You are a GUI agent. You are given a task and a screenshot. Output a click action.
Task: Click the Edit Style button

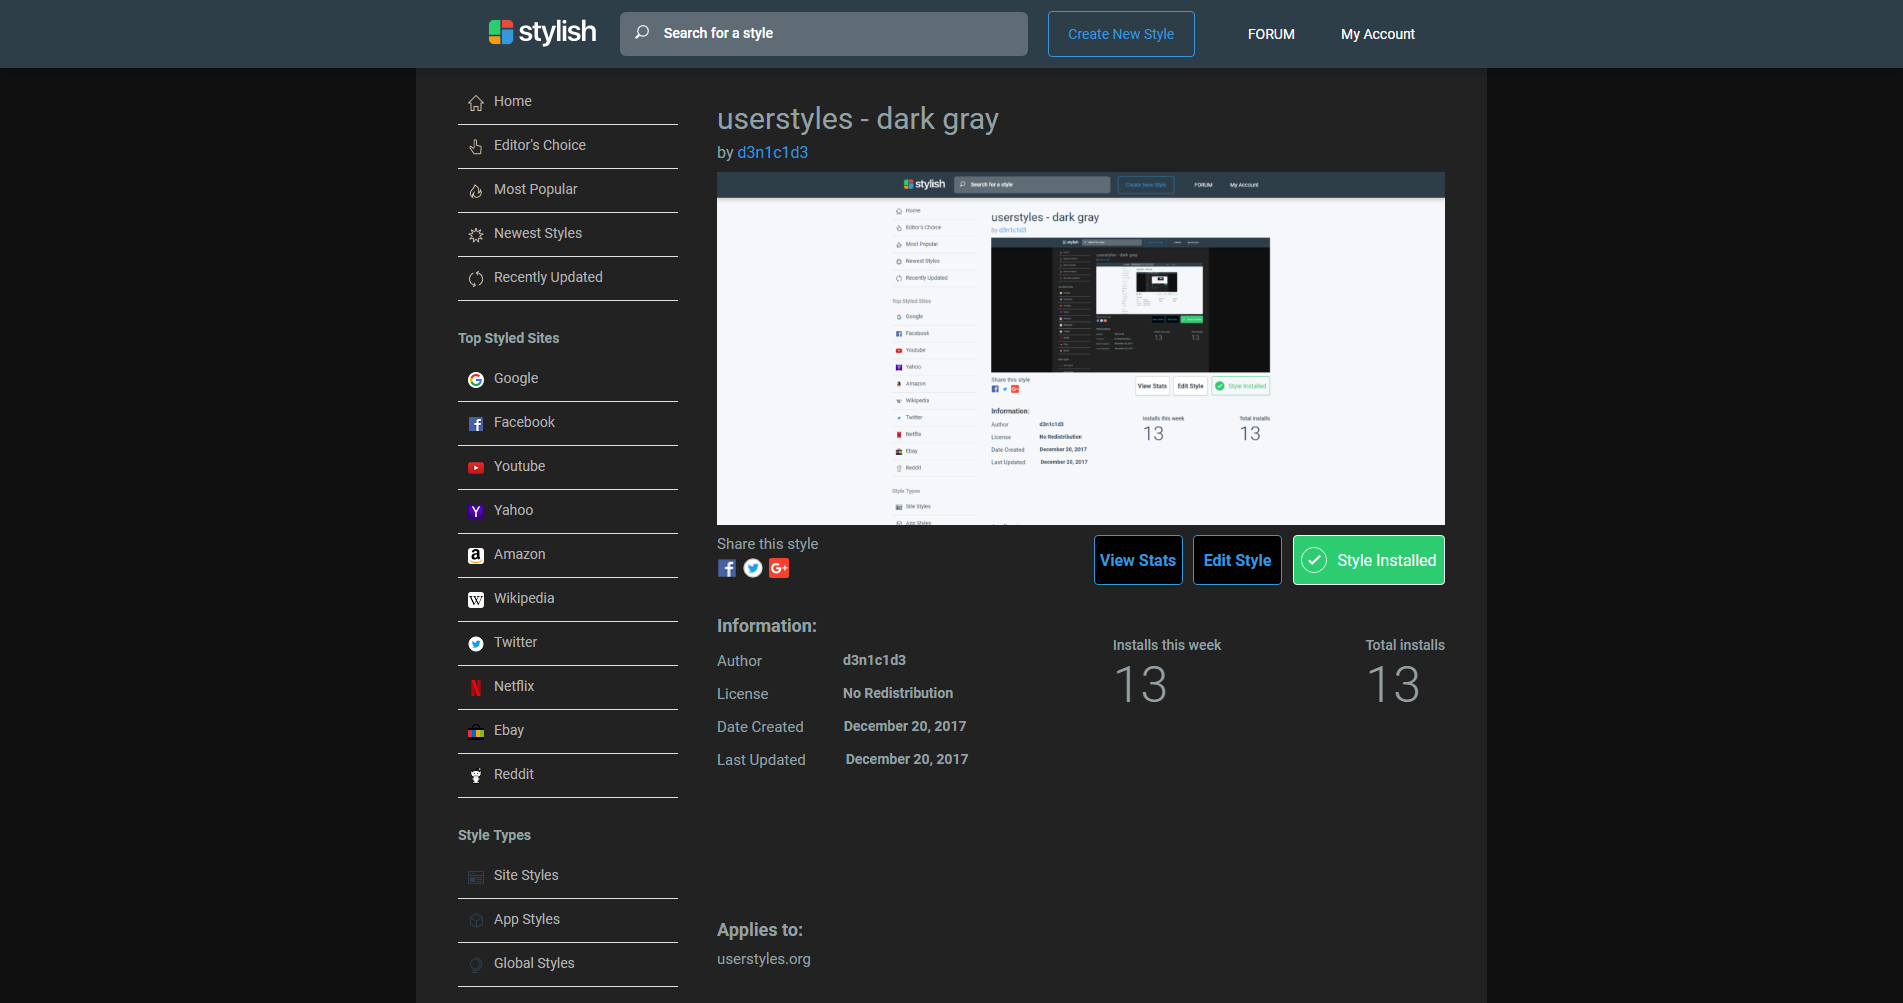[1237, 560]
